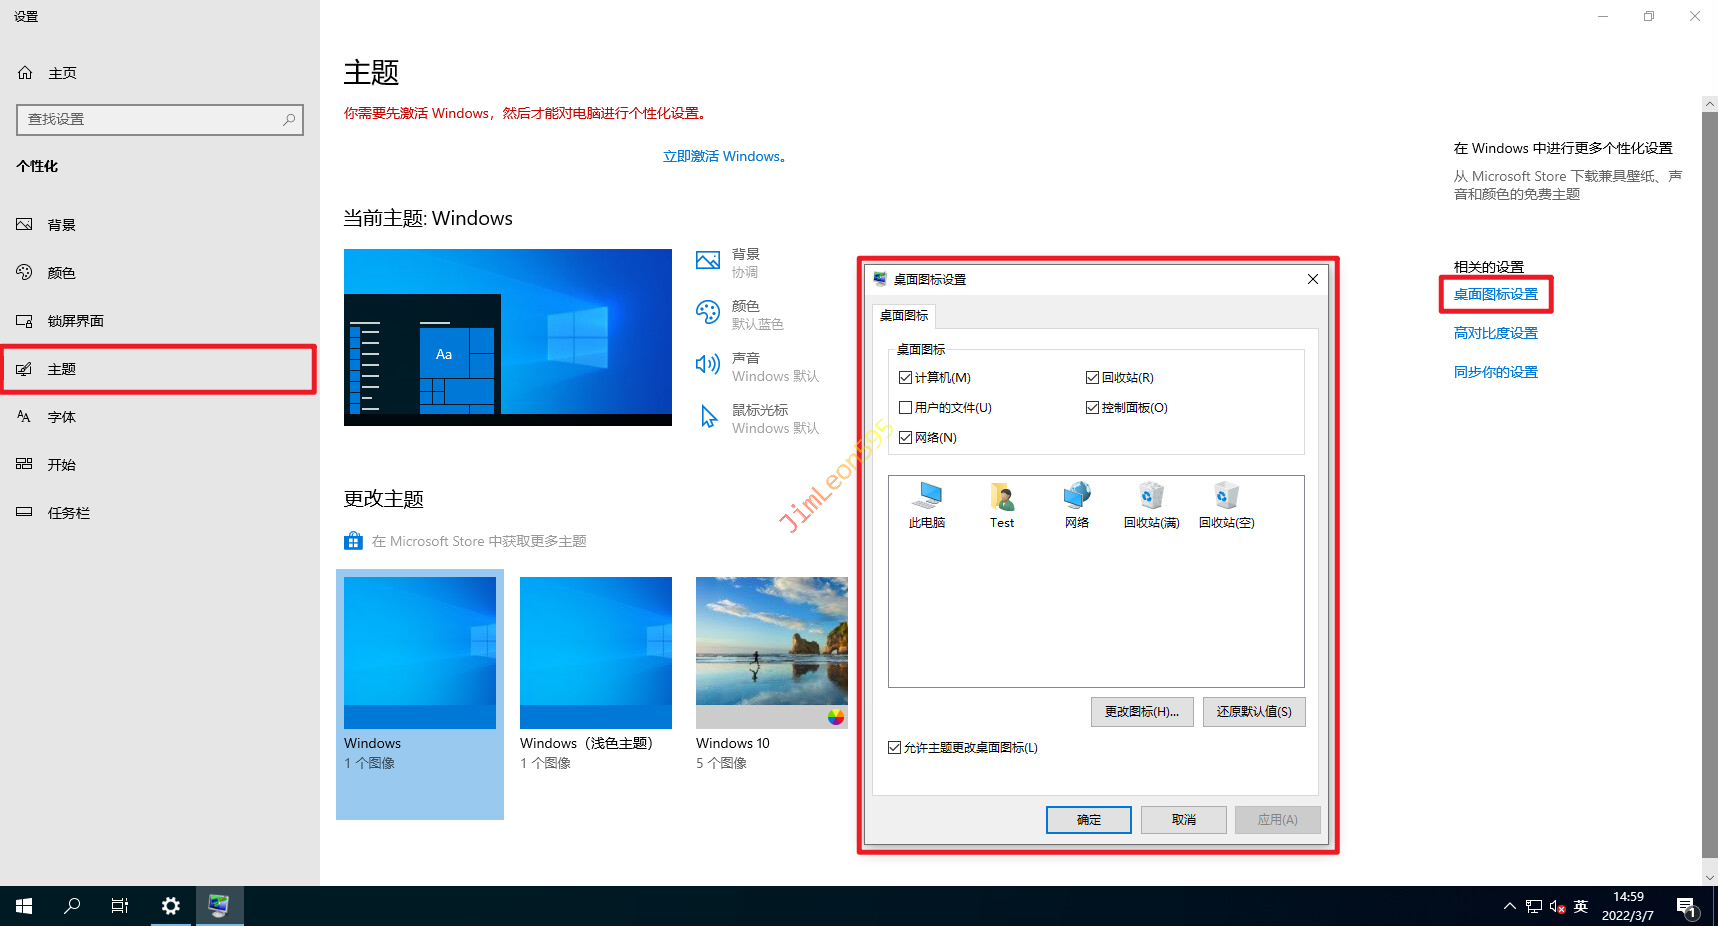Image resolution: width=1718 pixels, height=926 pixels.
Task: Enable the 用户的文件(U) checkbox
Action: tap(906, 408)
